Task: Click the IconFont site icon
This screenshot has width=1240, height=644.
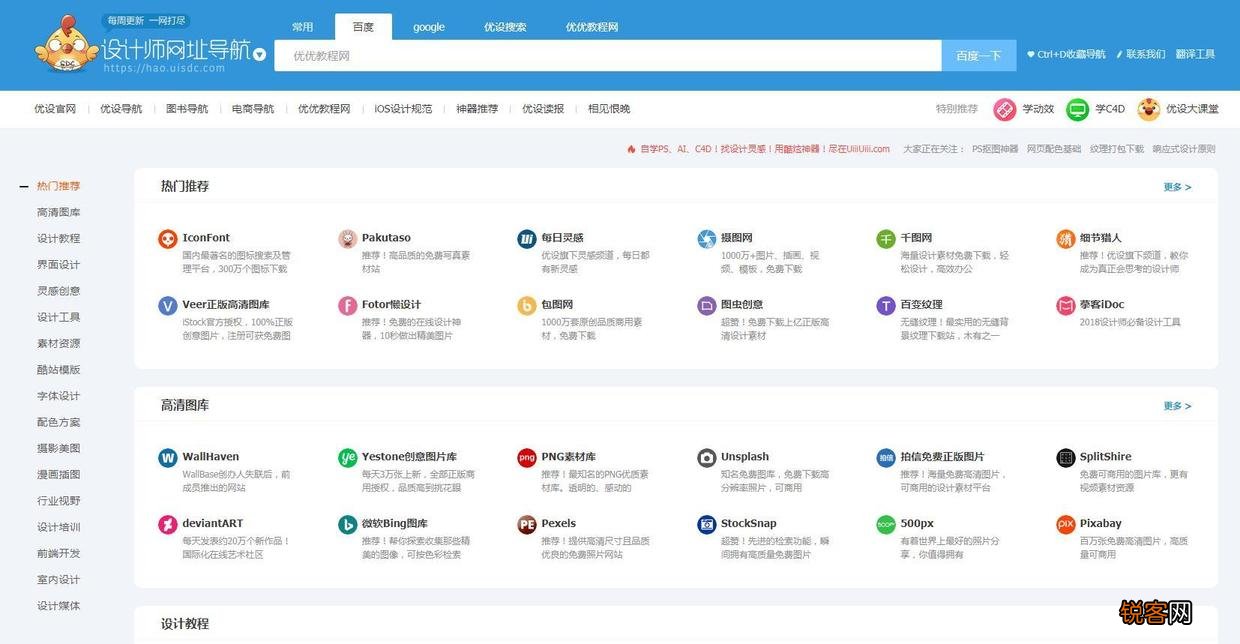Action: click(167, 239)
